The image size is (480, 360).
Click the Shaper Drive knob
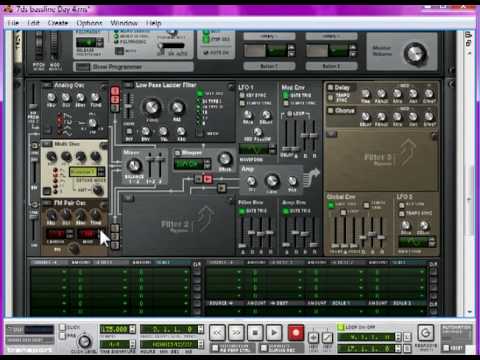(225, 159)
